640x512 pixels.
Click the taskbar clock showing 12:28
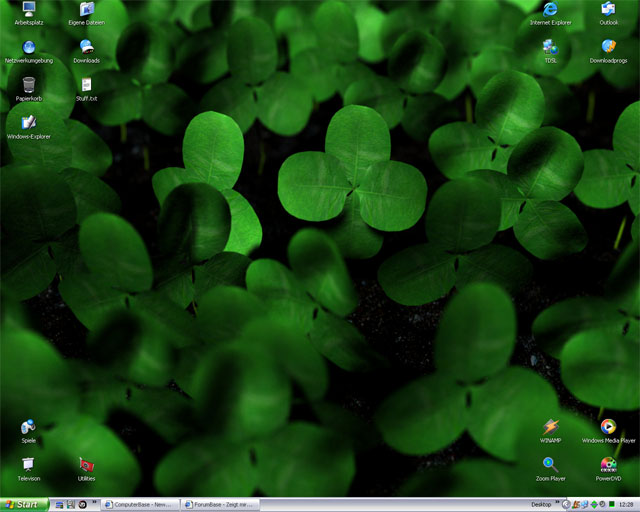[x=626, y=505]
